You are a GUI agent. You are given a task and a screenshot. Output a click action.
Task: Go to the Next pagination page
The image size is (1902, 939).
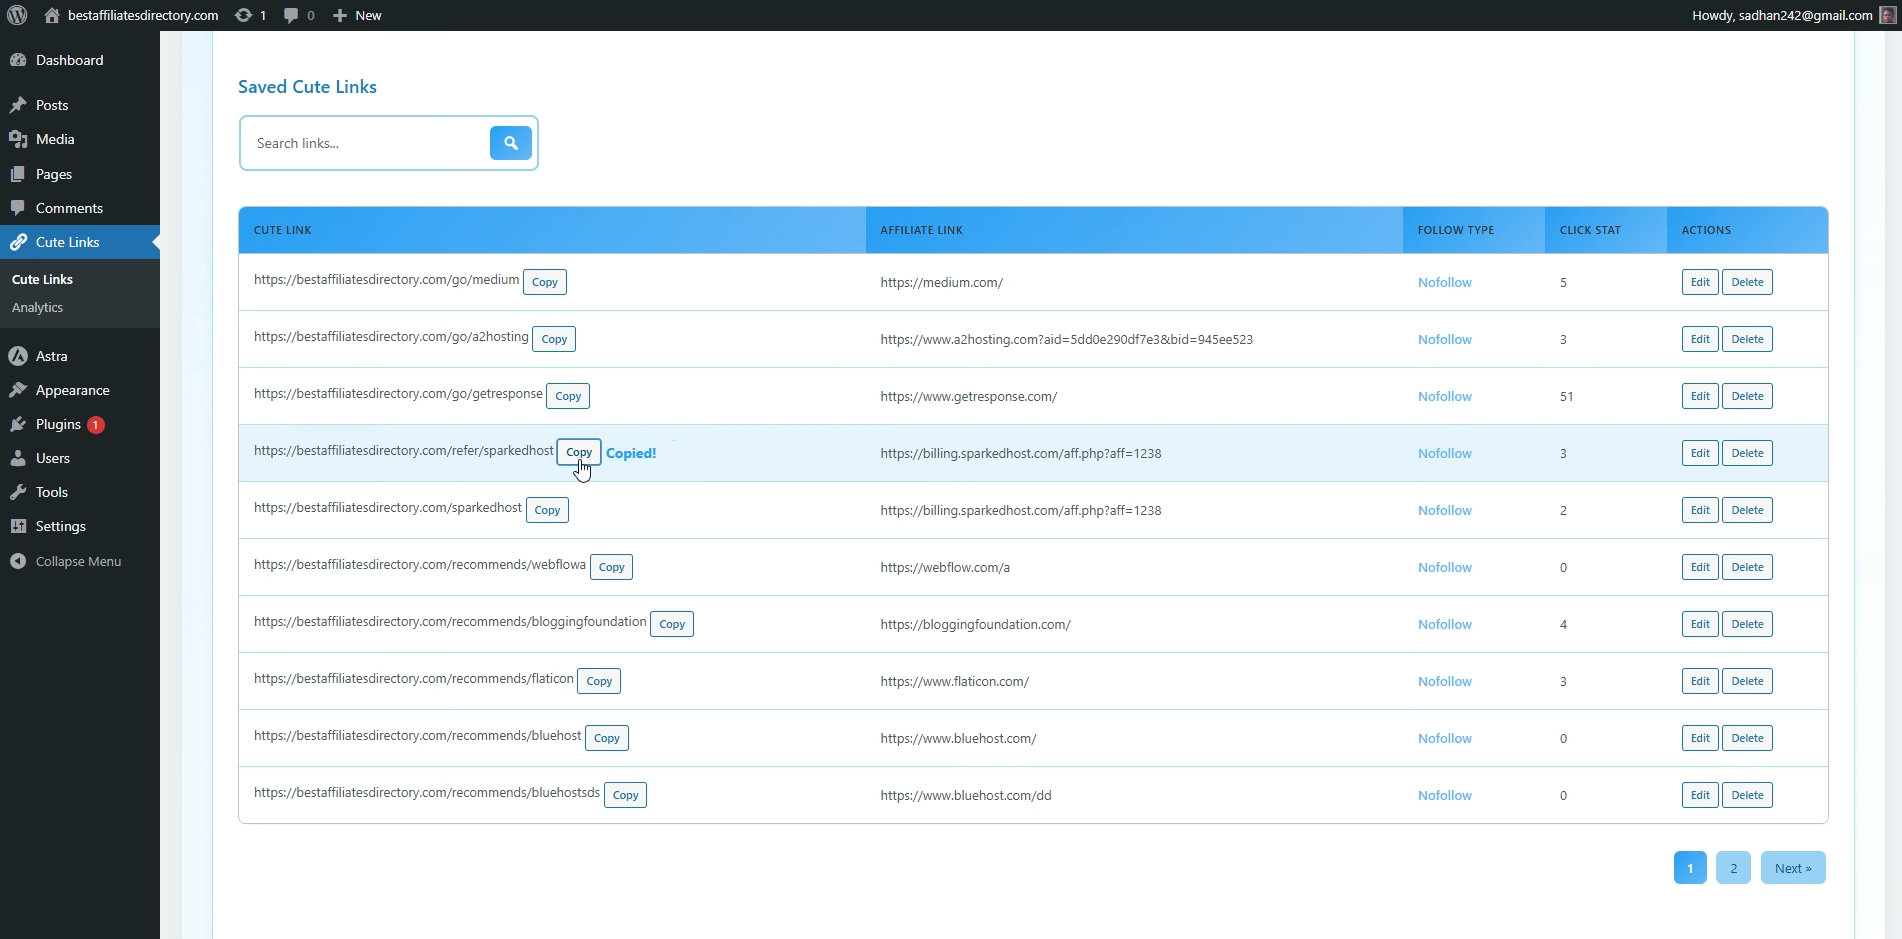1792,867
